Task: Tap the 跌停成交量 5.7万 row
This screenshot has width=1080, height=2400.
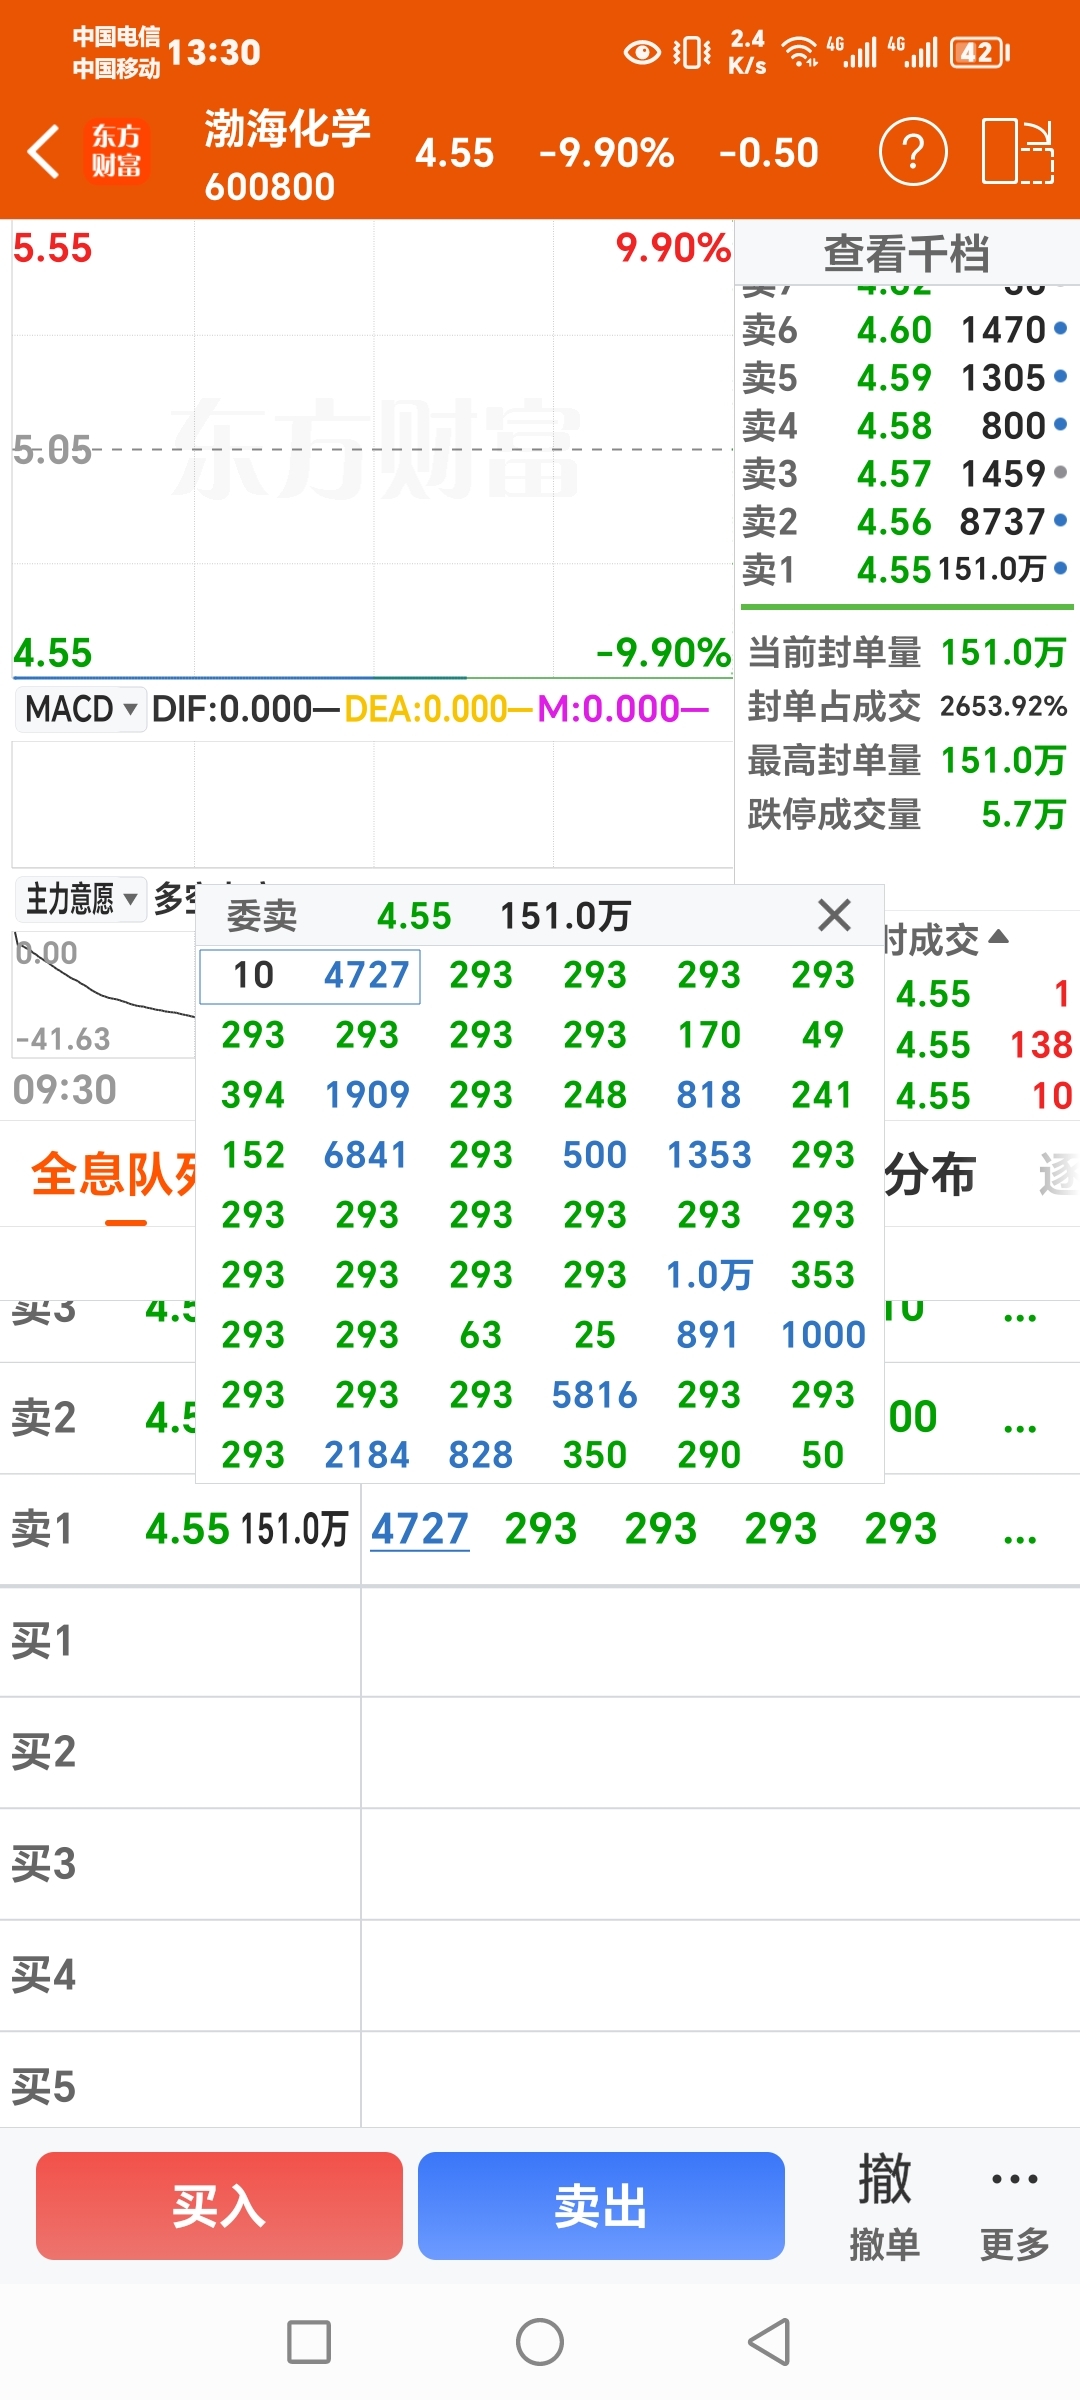Action: (907, 814)
